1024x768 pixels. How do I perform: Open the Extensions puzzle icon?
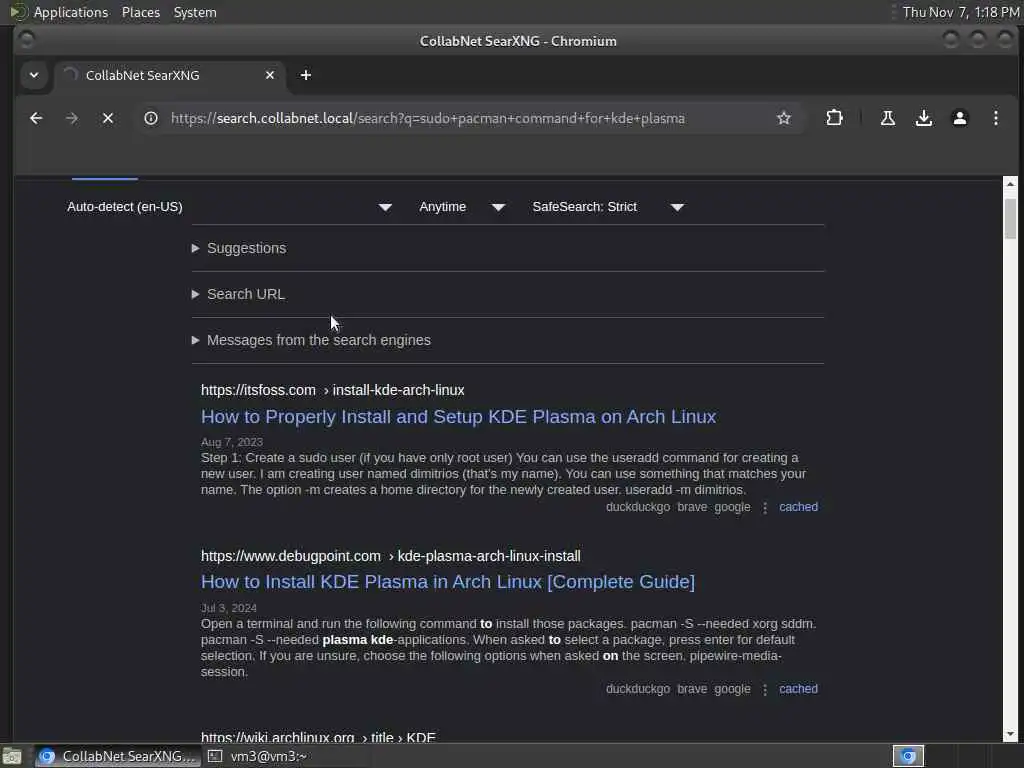(x=834, y=118)
